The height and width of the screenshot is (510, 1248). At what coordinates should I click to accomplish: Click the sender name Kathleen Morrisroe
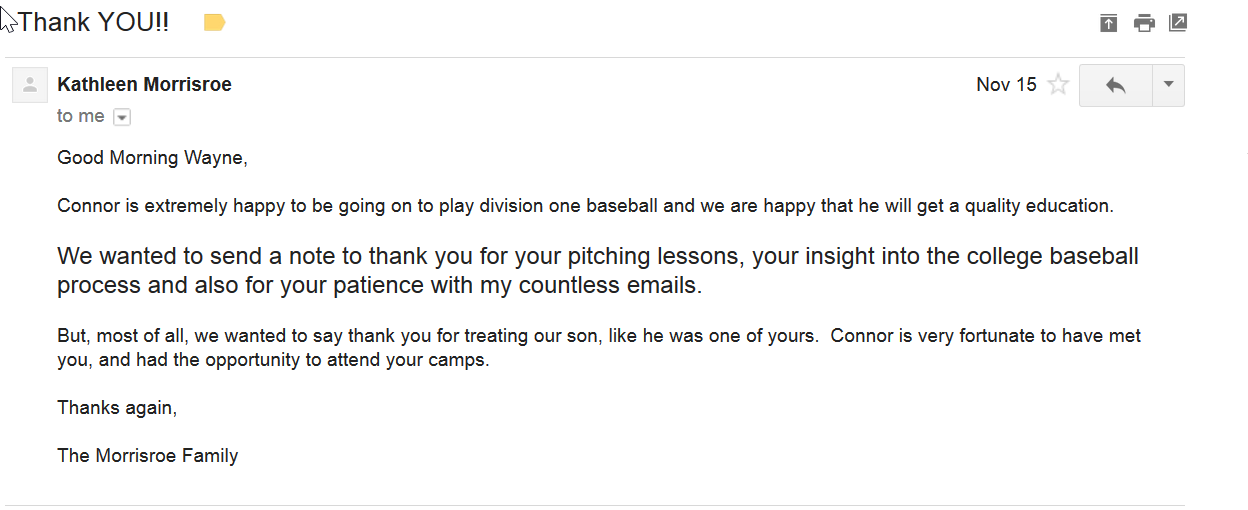pos(144,85)
